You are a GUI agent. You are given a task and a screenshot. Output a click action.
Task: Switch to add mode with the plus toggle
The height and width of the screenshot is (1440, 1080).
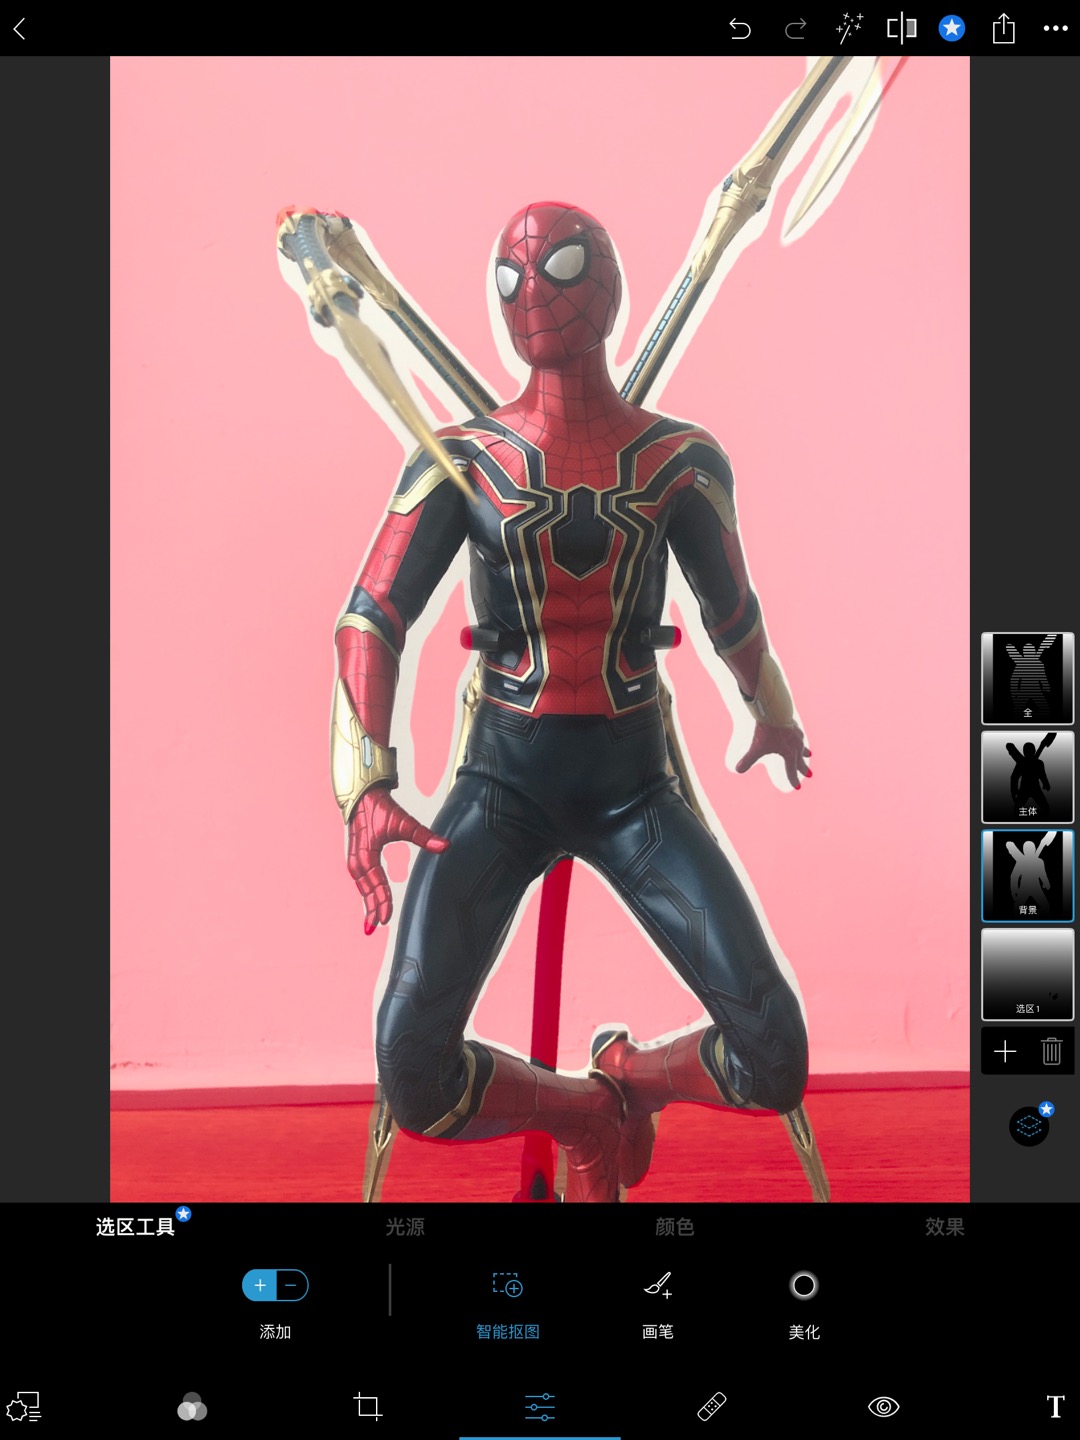[260, 1285]
